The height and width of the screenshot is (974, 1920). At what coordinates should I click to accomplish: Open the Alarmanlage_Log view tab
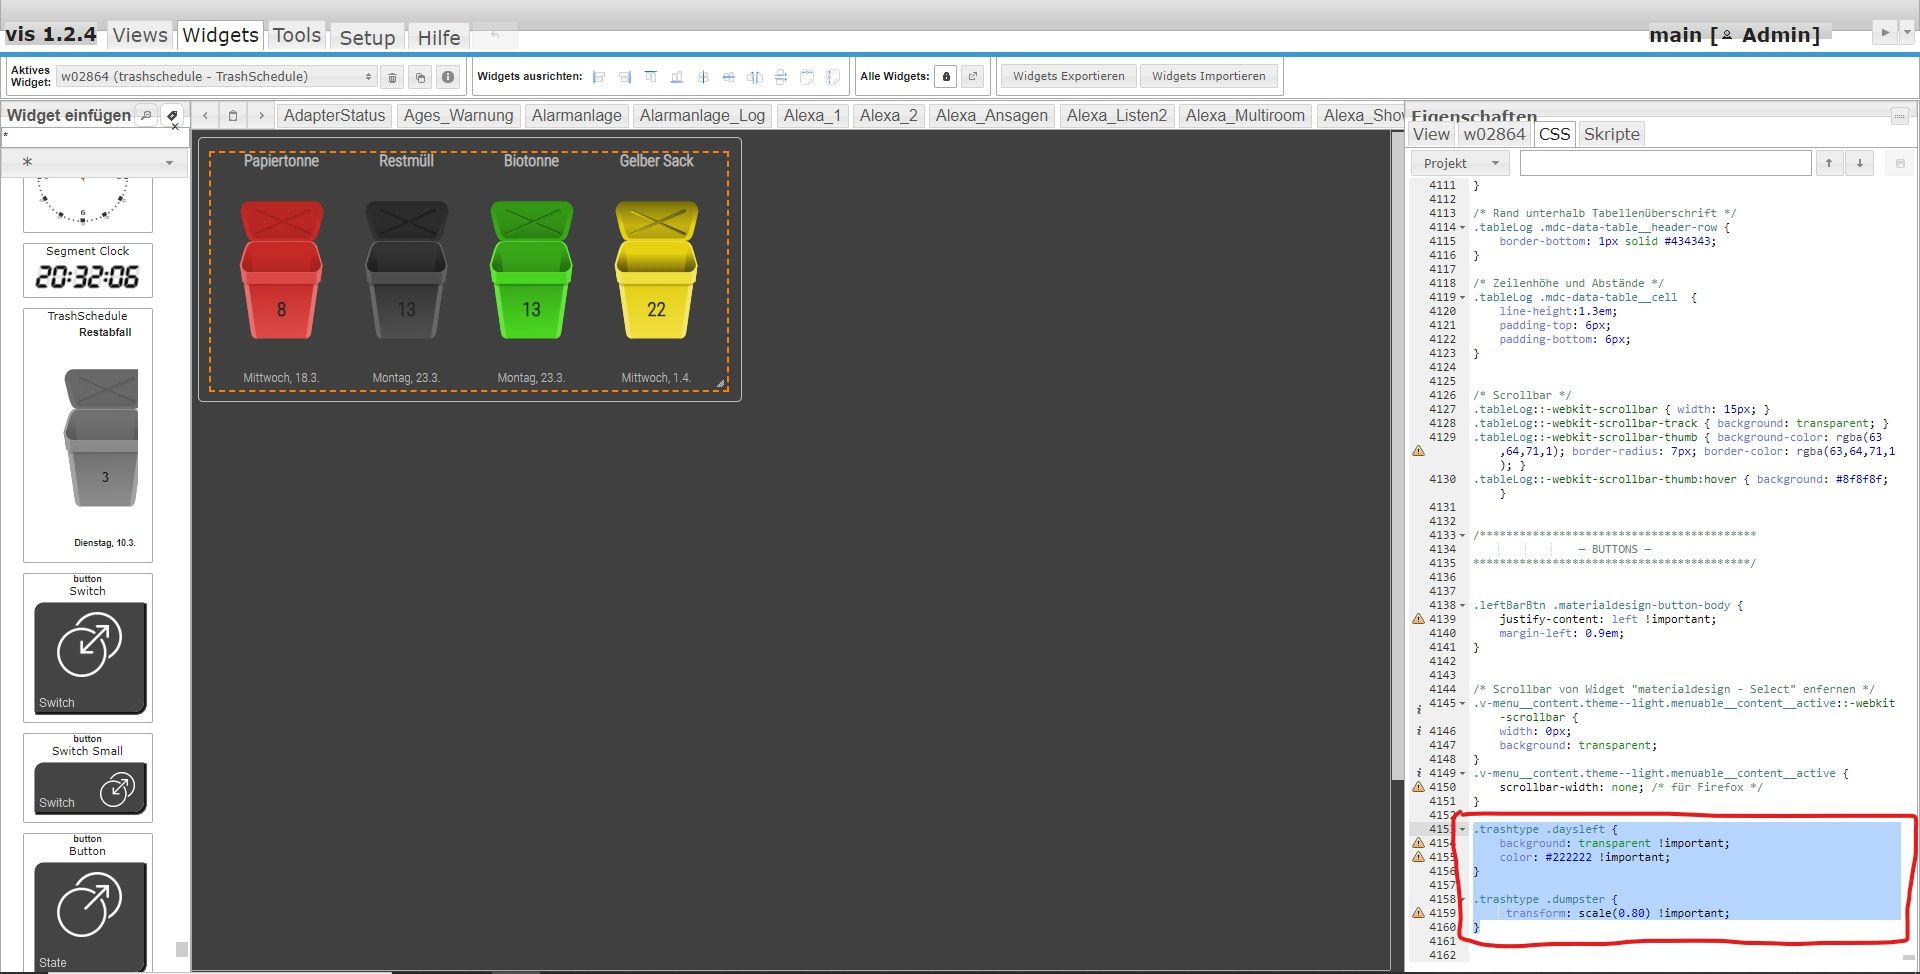[702, 116]
